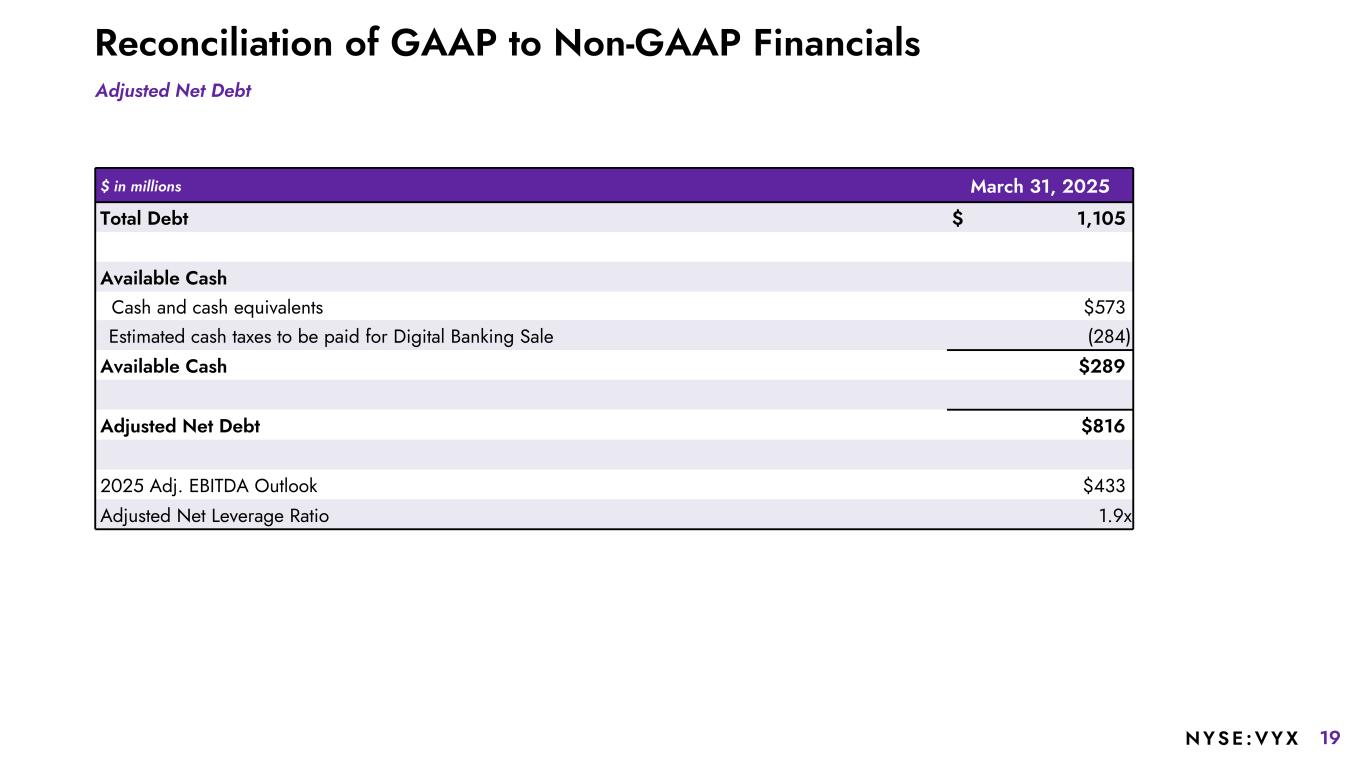Viewport: 1365px width, 768px height.
Task: Click the $289 Available Cash total
Action: pyautogui.click(x=1101, y=366)
